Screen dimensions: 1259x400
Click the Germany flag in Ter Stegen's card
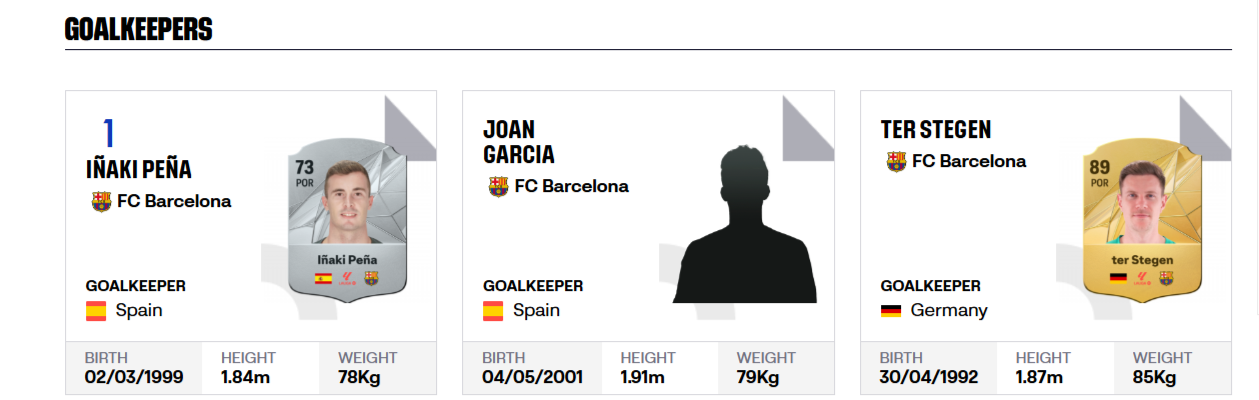pos(891,310)
